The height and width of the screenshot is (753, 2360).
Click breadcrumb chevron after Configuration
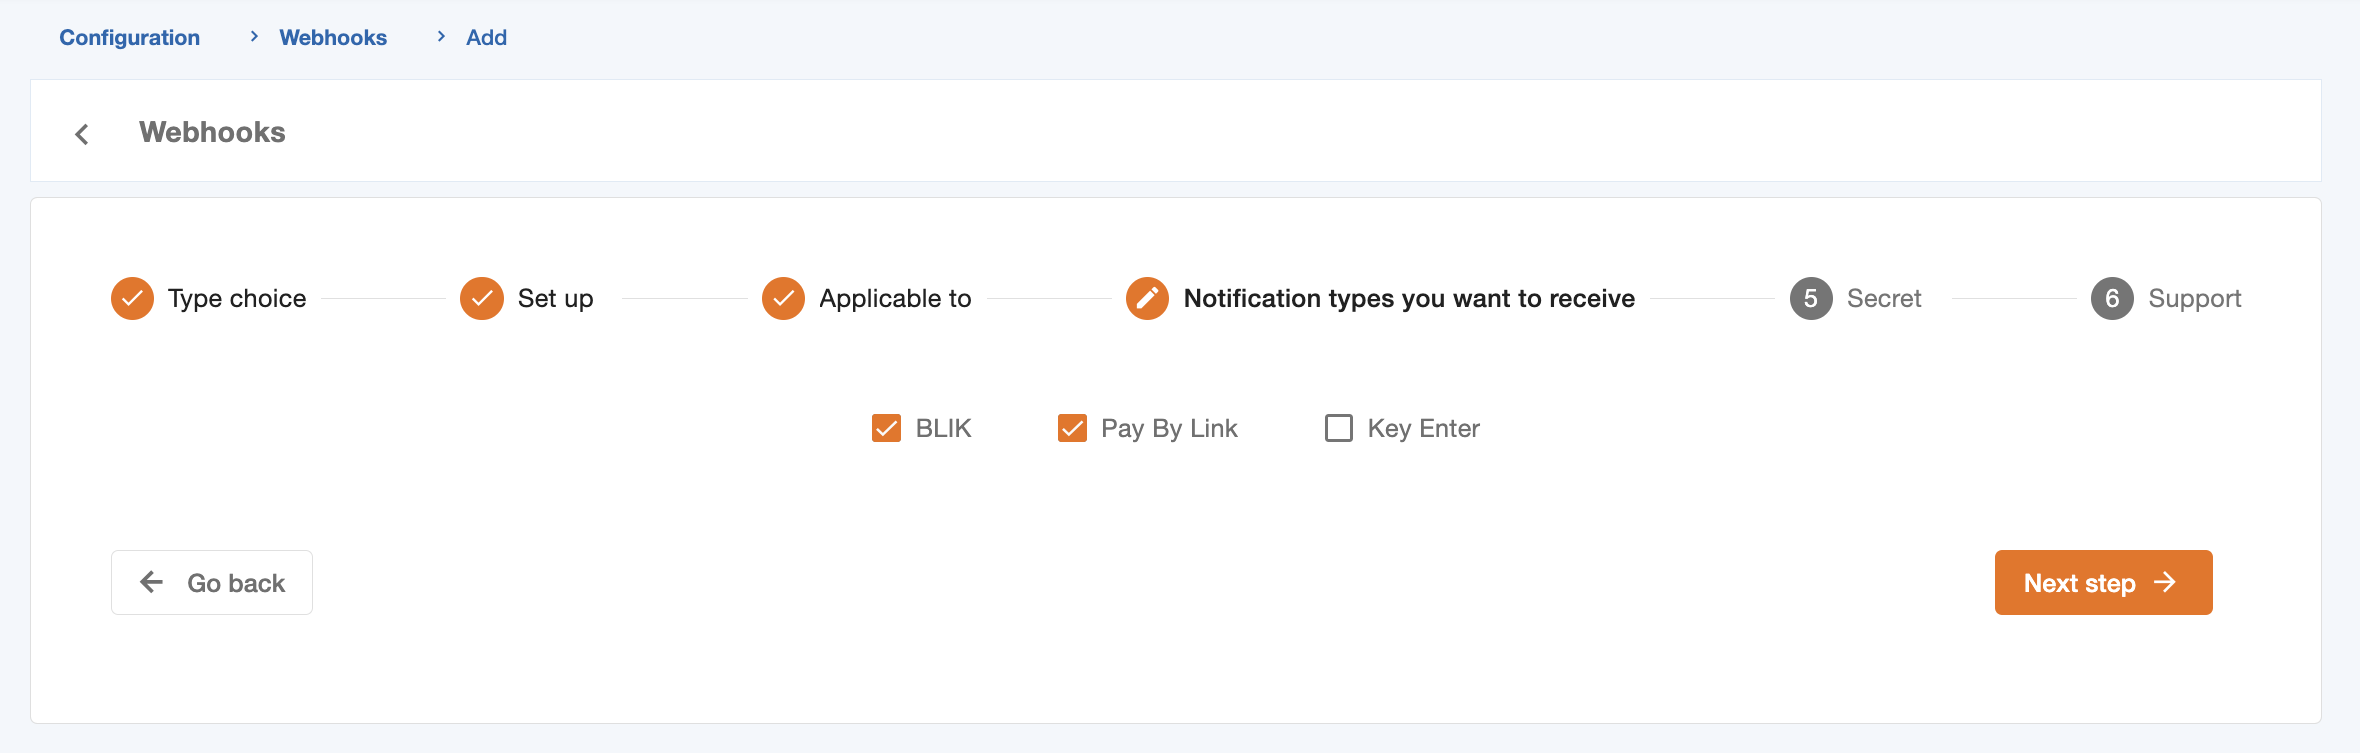pyautogui.click(x=254, y=37)
